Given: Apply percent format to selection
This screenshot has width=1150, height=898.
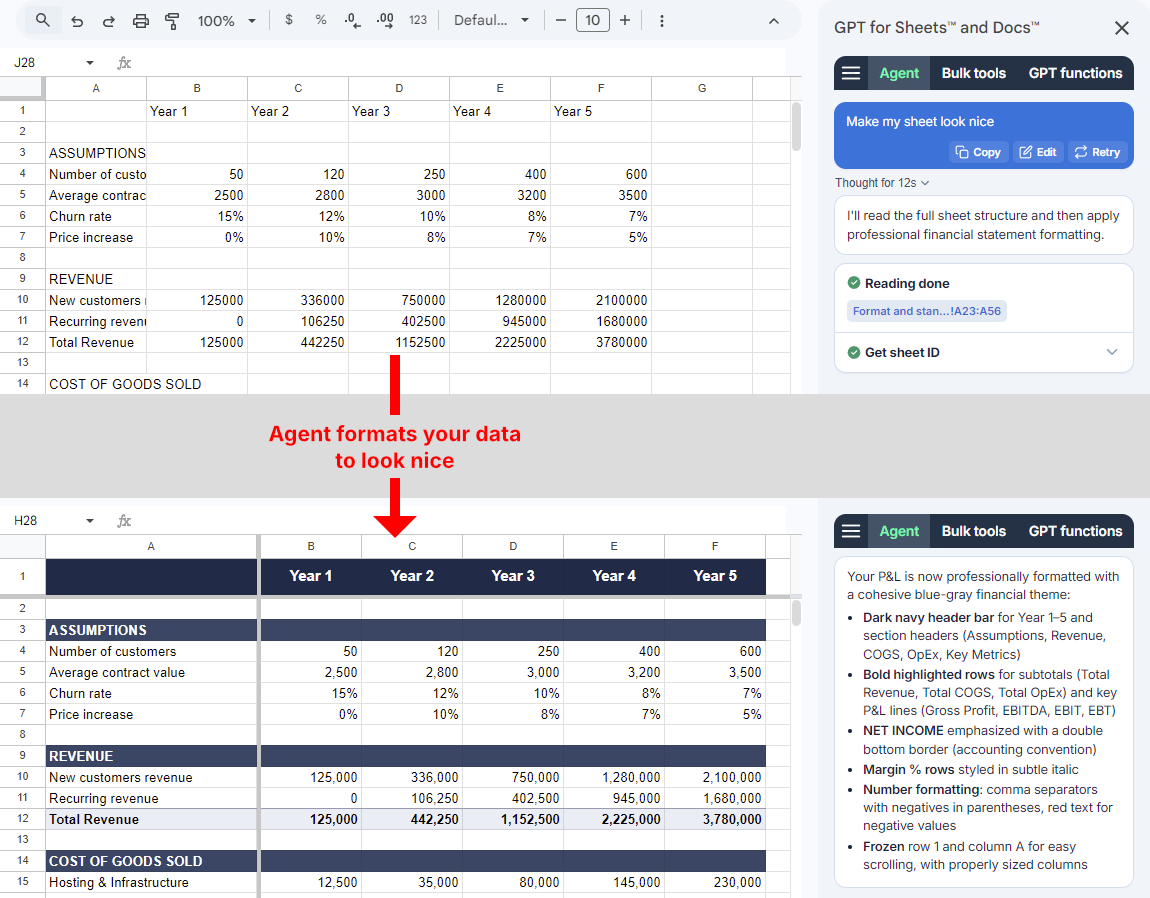Looking at the screenshot, I should click(x=320, y=20).
